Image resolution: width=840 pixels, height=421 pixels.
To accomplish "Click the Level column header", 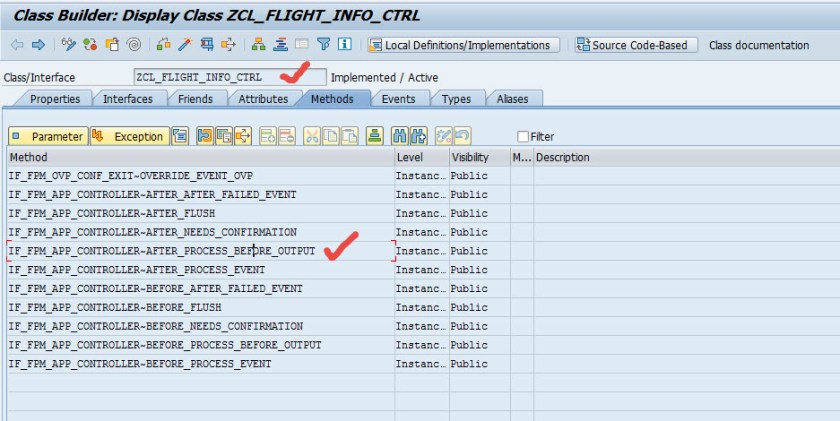I will pos(422,157).
